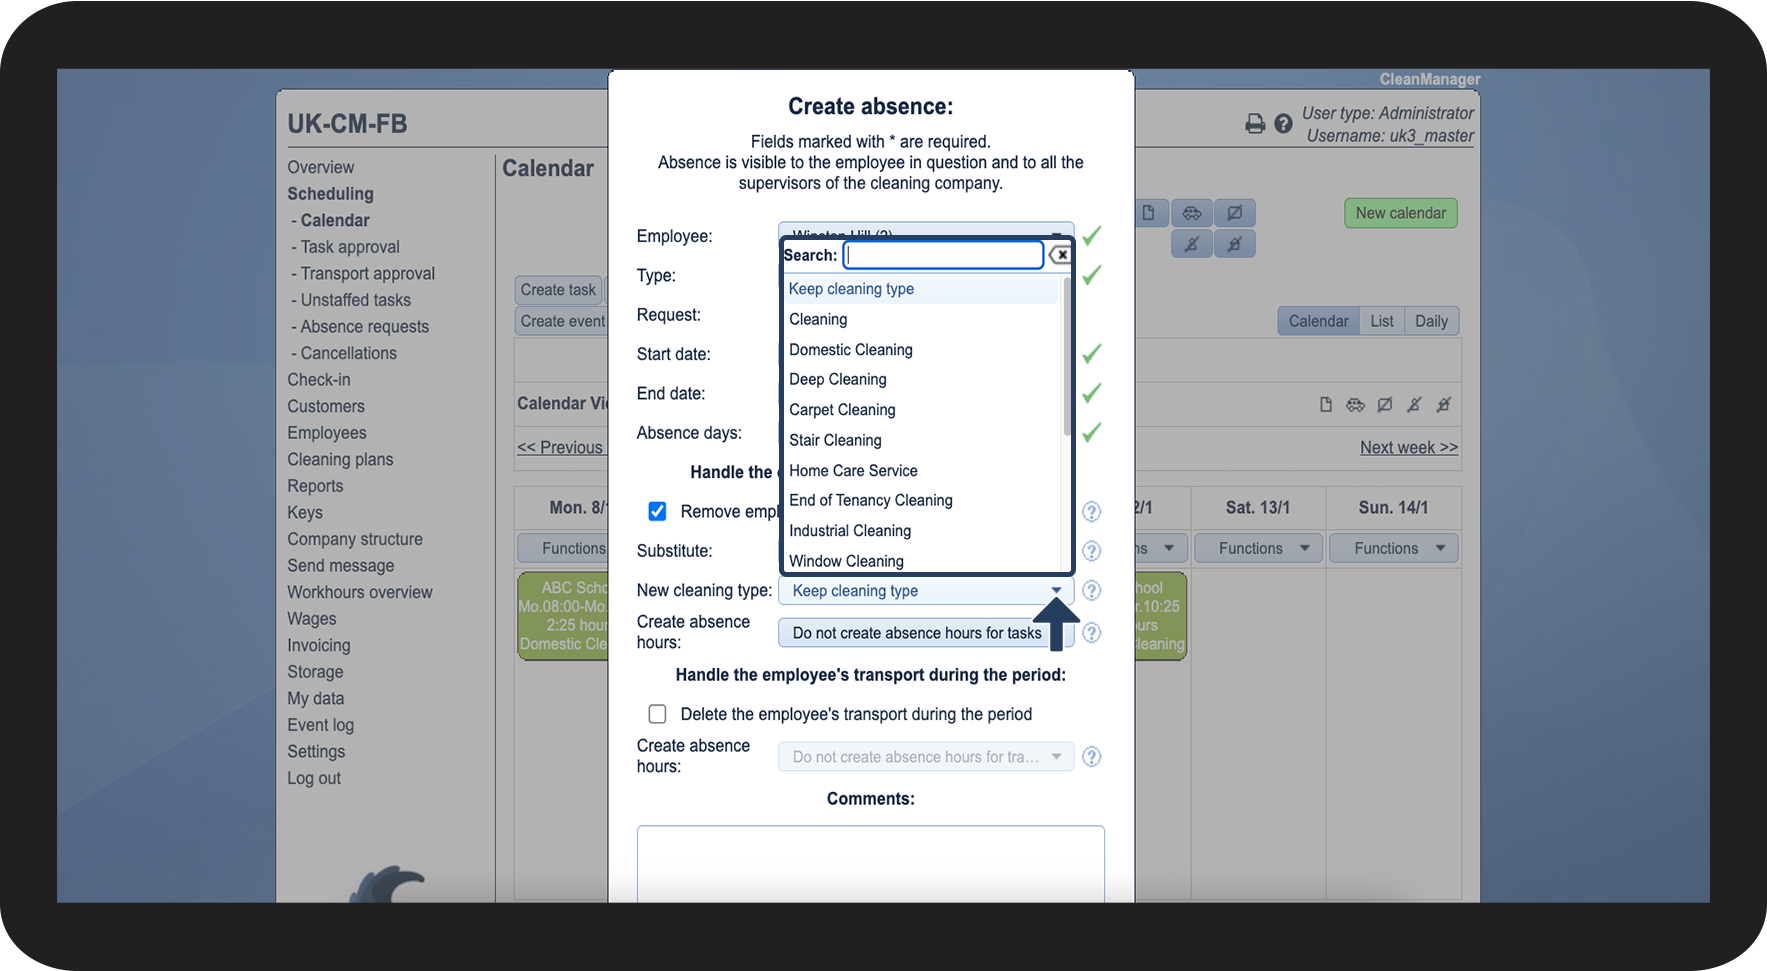1767x971 pixels.
Task: Click the cleaning type list scrollbar
Action: coord(1066,357)
